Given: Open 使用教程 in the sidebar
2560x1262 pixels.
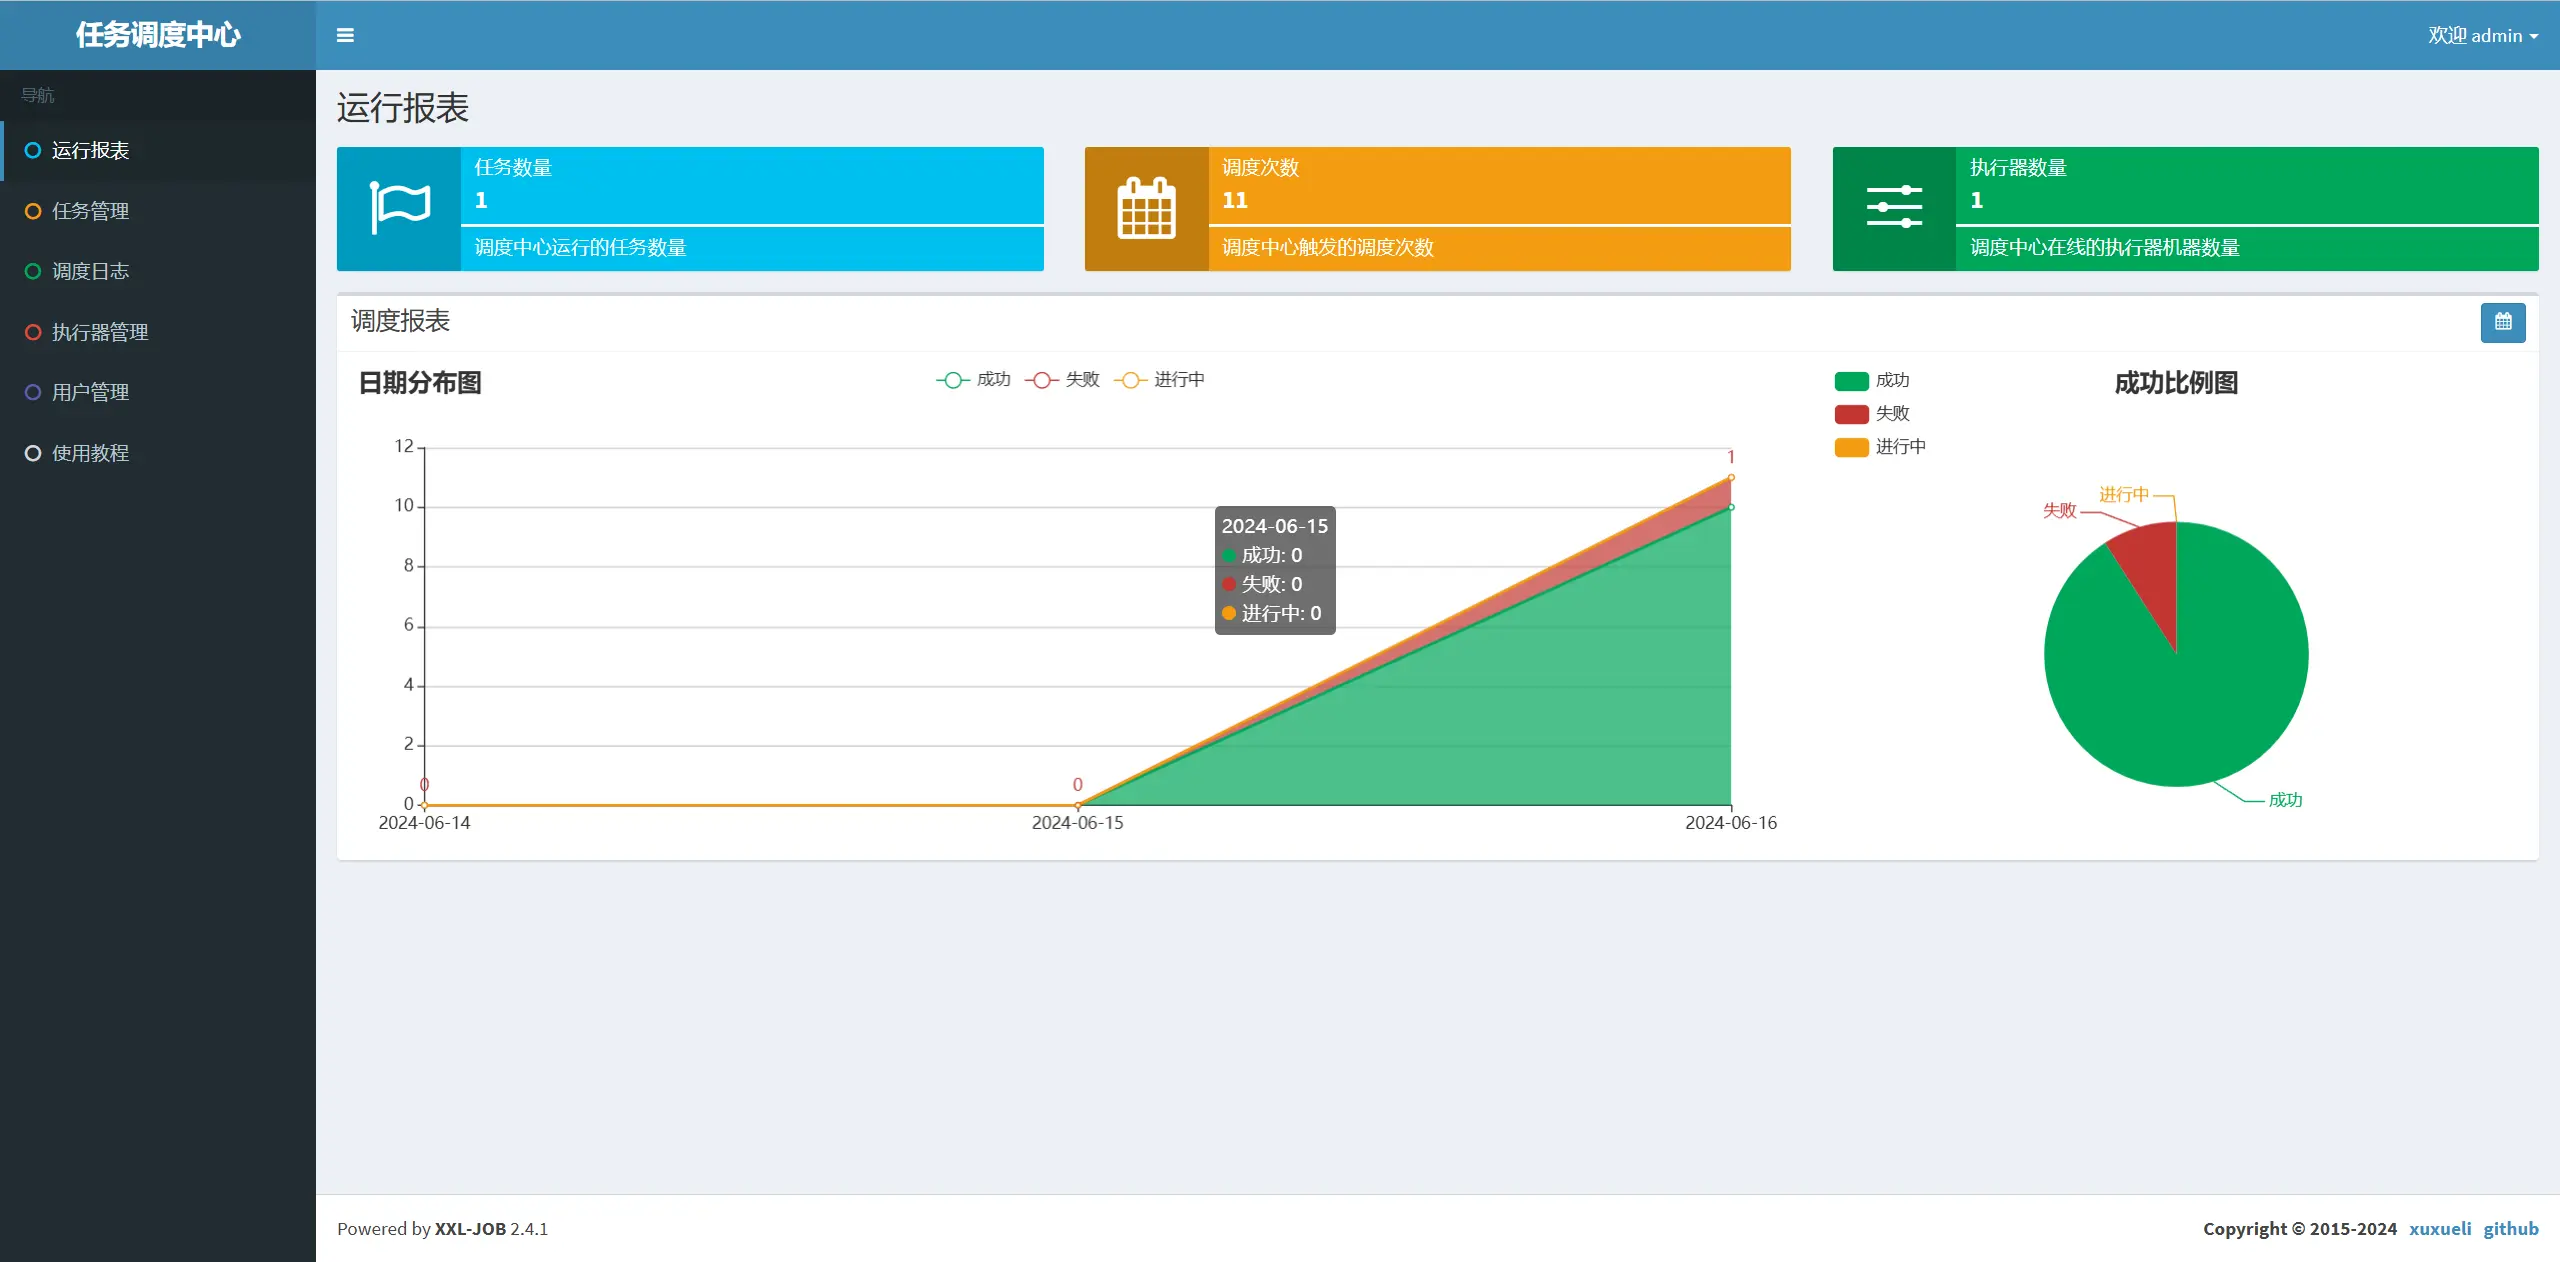Looking at the screenshot, I should pos(90,453).
